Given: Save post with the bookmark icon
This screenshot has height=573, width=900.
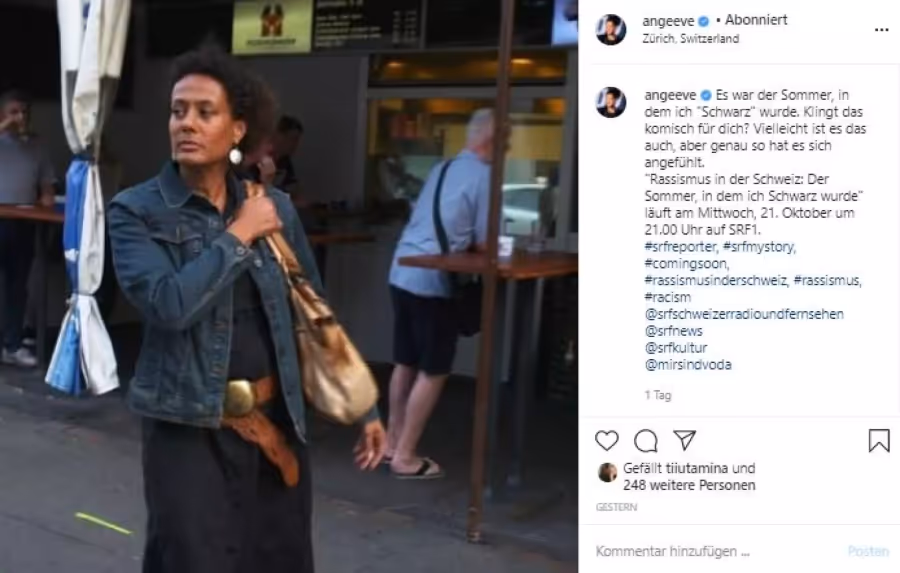Looking at the screenshot, I should click(879, 441).
